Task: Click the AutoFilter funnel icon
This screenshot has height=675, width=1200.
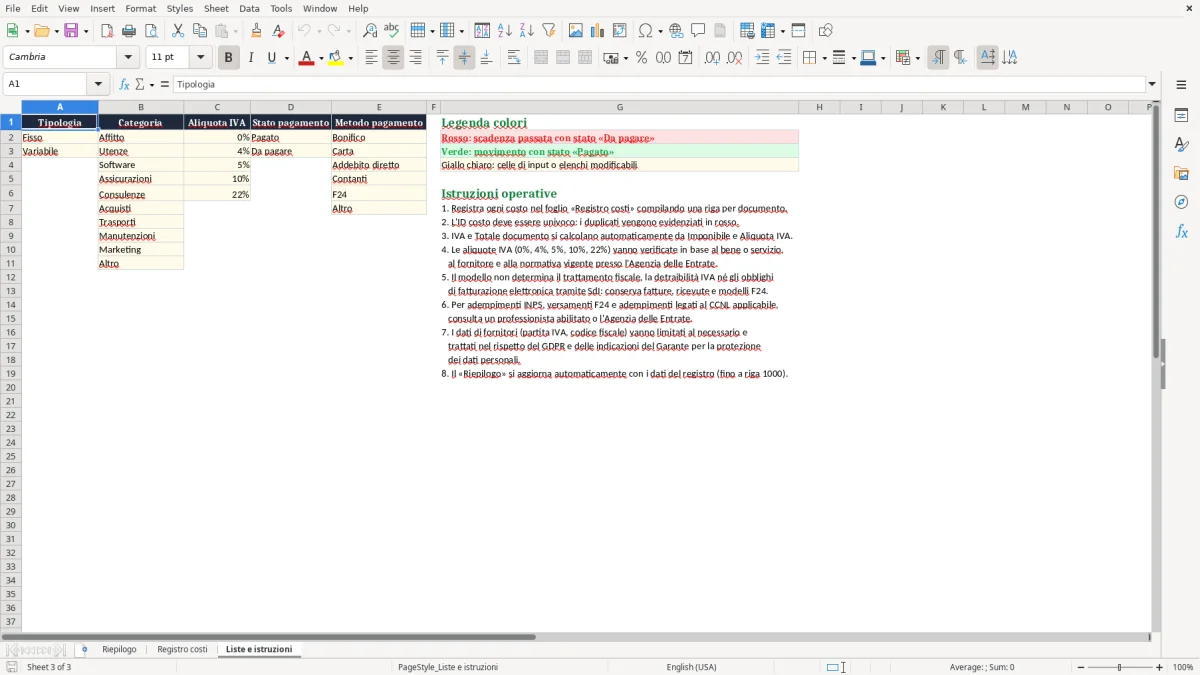Action: [548, 31]
